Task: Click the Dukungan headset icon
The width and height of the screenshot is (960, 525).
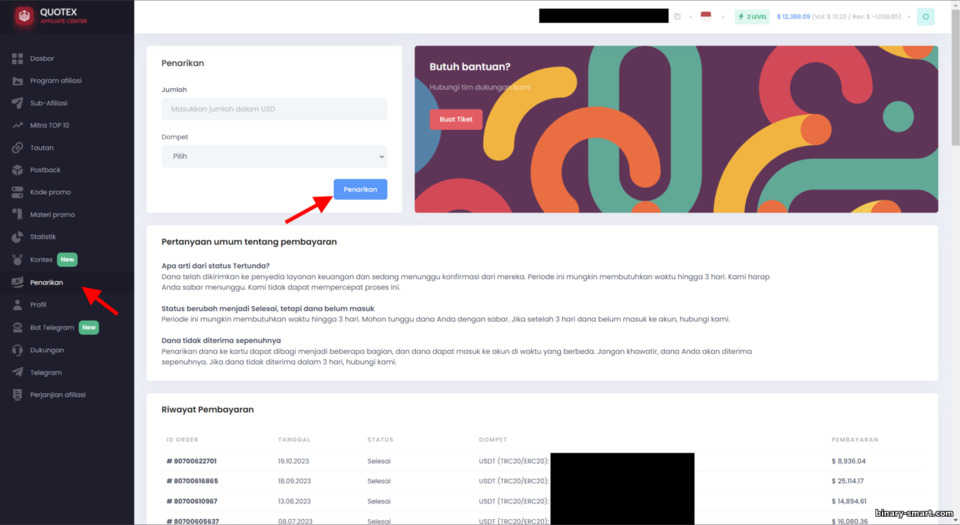Action: pyautogui.click(x=17, y=350)
